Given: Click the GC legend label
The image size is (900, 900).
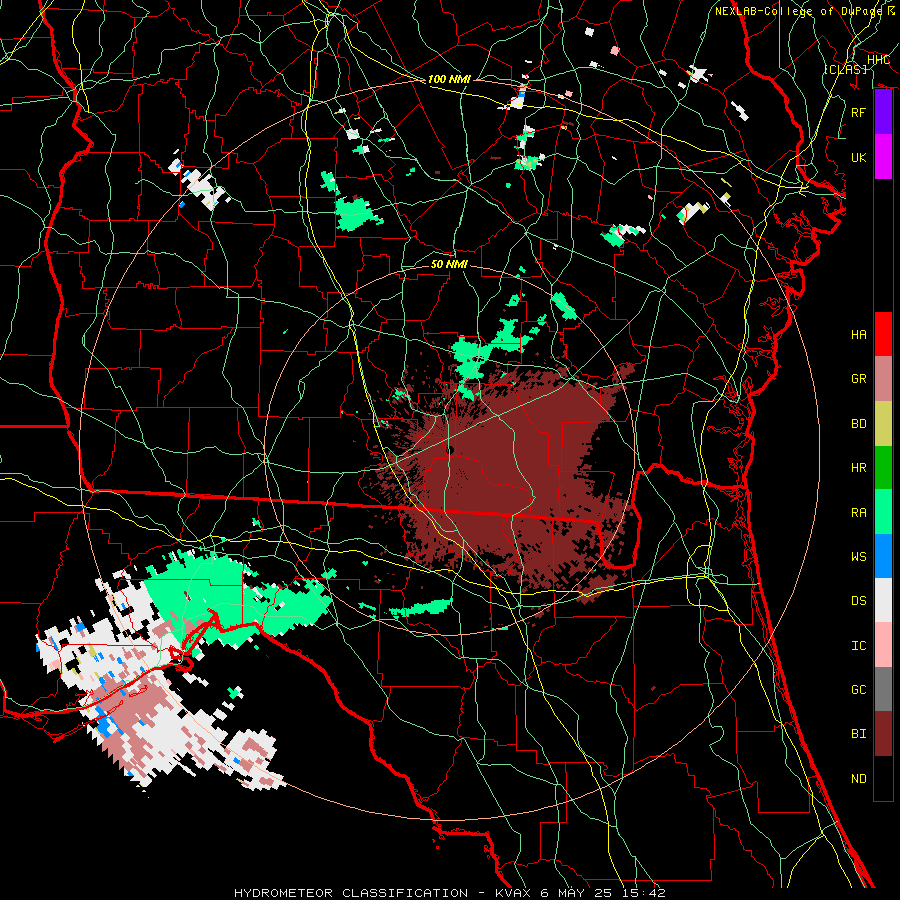Looking at the screenshot, I should pos(859,690).
